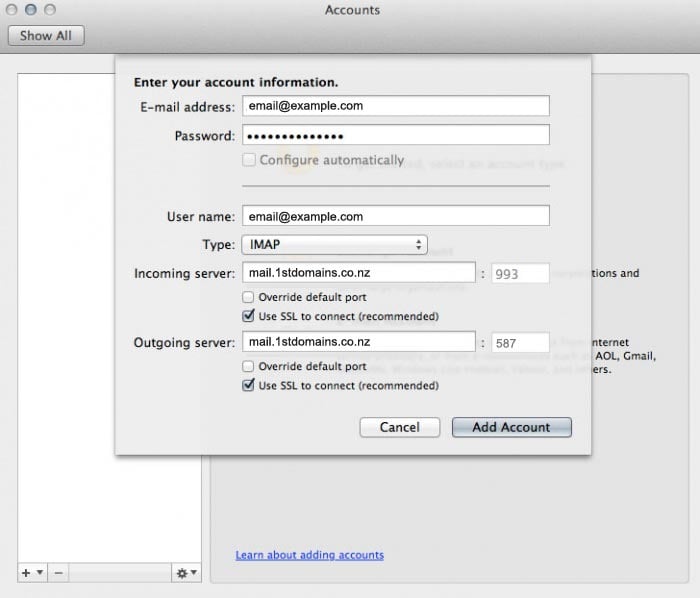Toggle Use SSL for incoming server
This screenshot has height=598, width=700.
click(x=248, y=316)
